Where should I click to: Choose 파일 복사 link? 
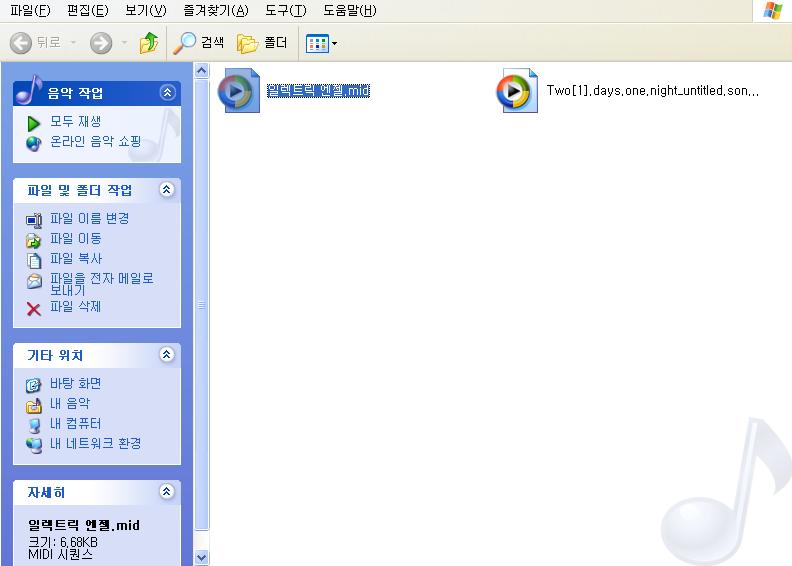coord(75,259)
